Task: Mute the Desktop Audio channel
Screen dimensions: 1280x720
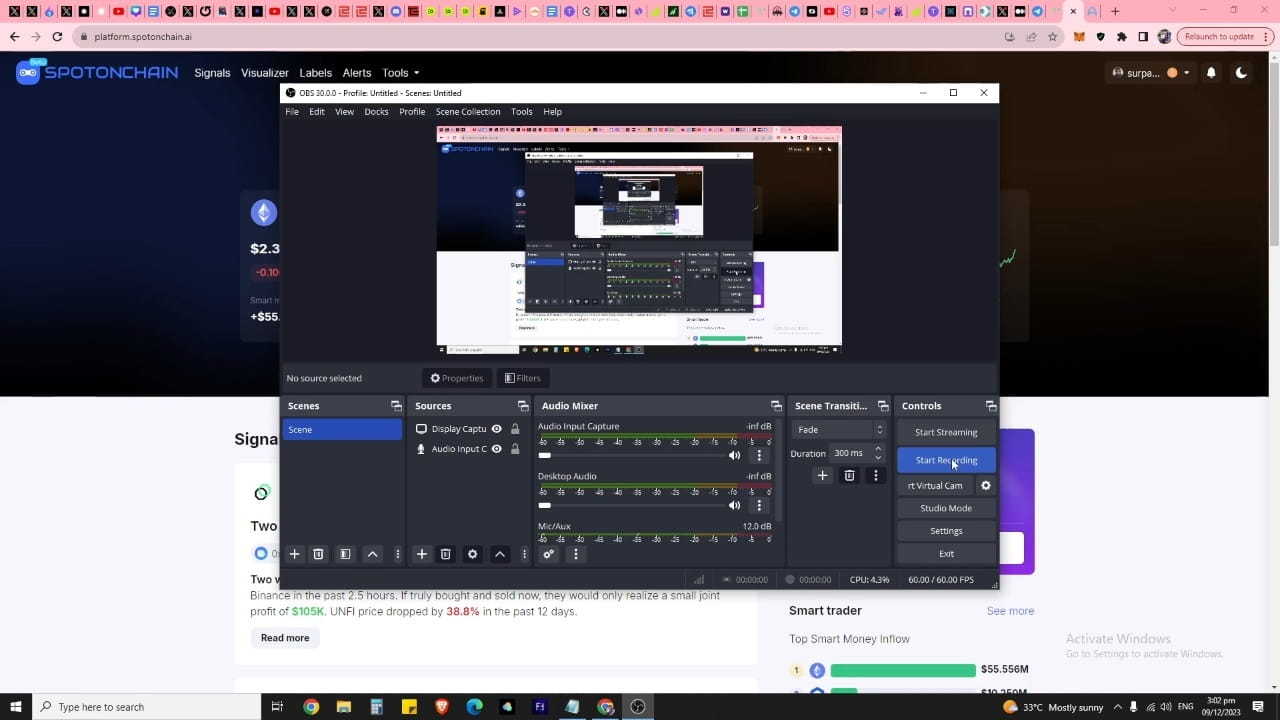Action: (735, 505)
